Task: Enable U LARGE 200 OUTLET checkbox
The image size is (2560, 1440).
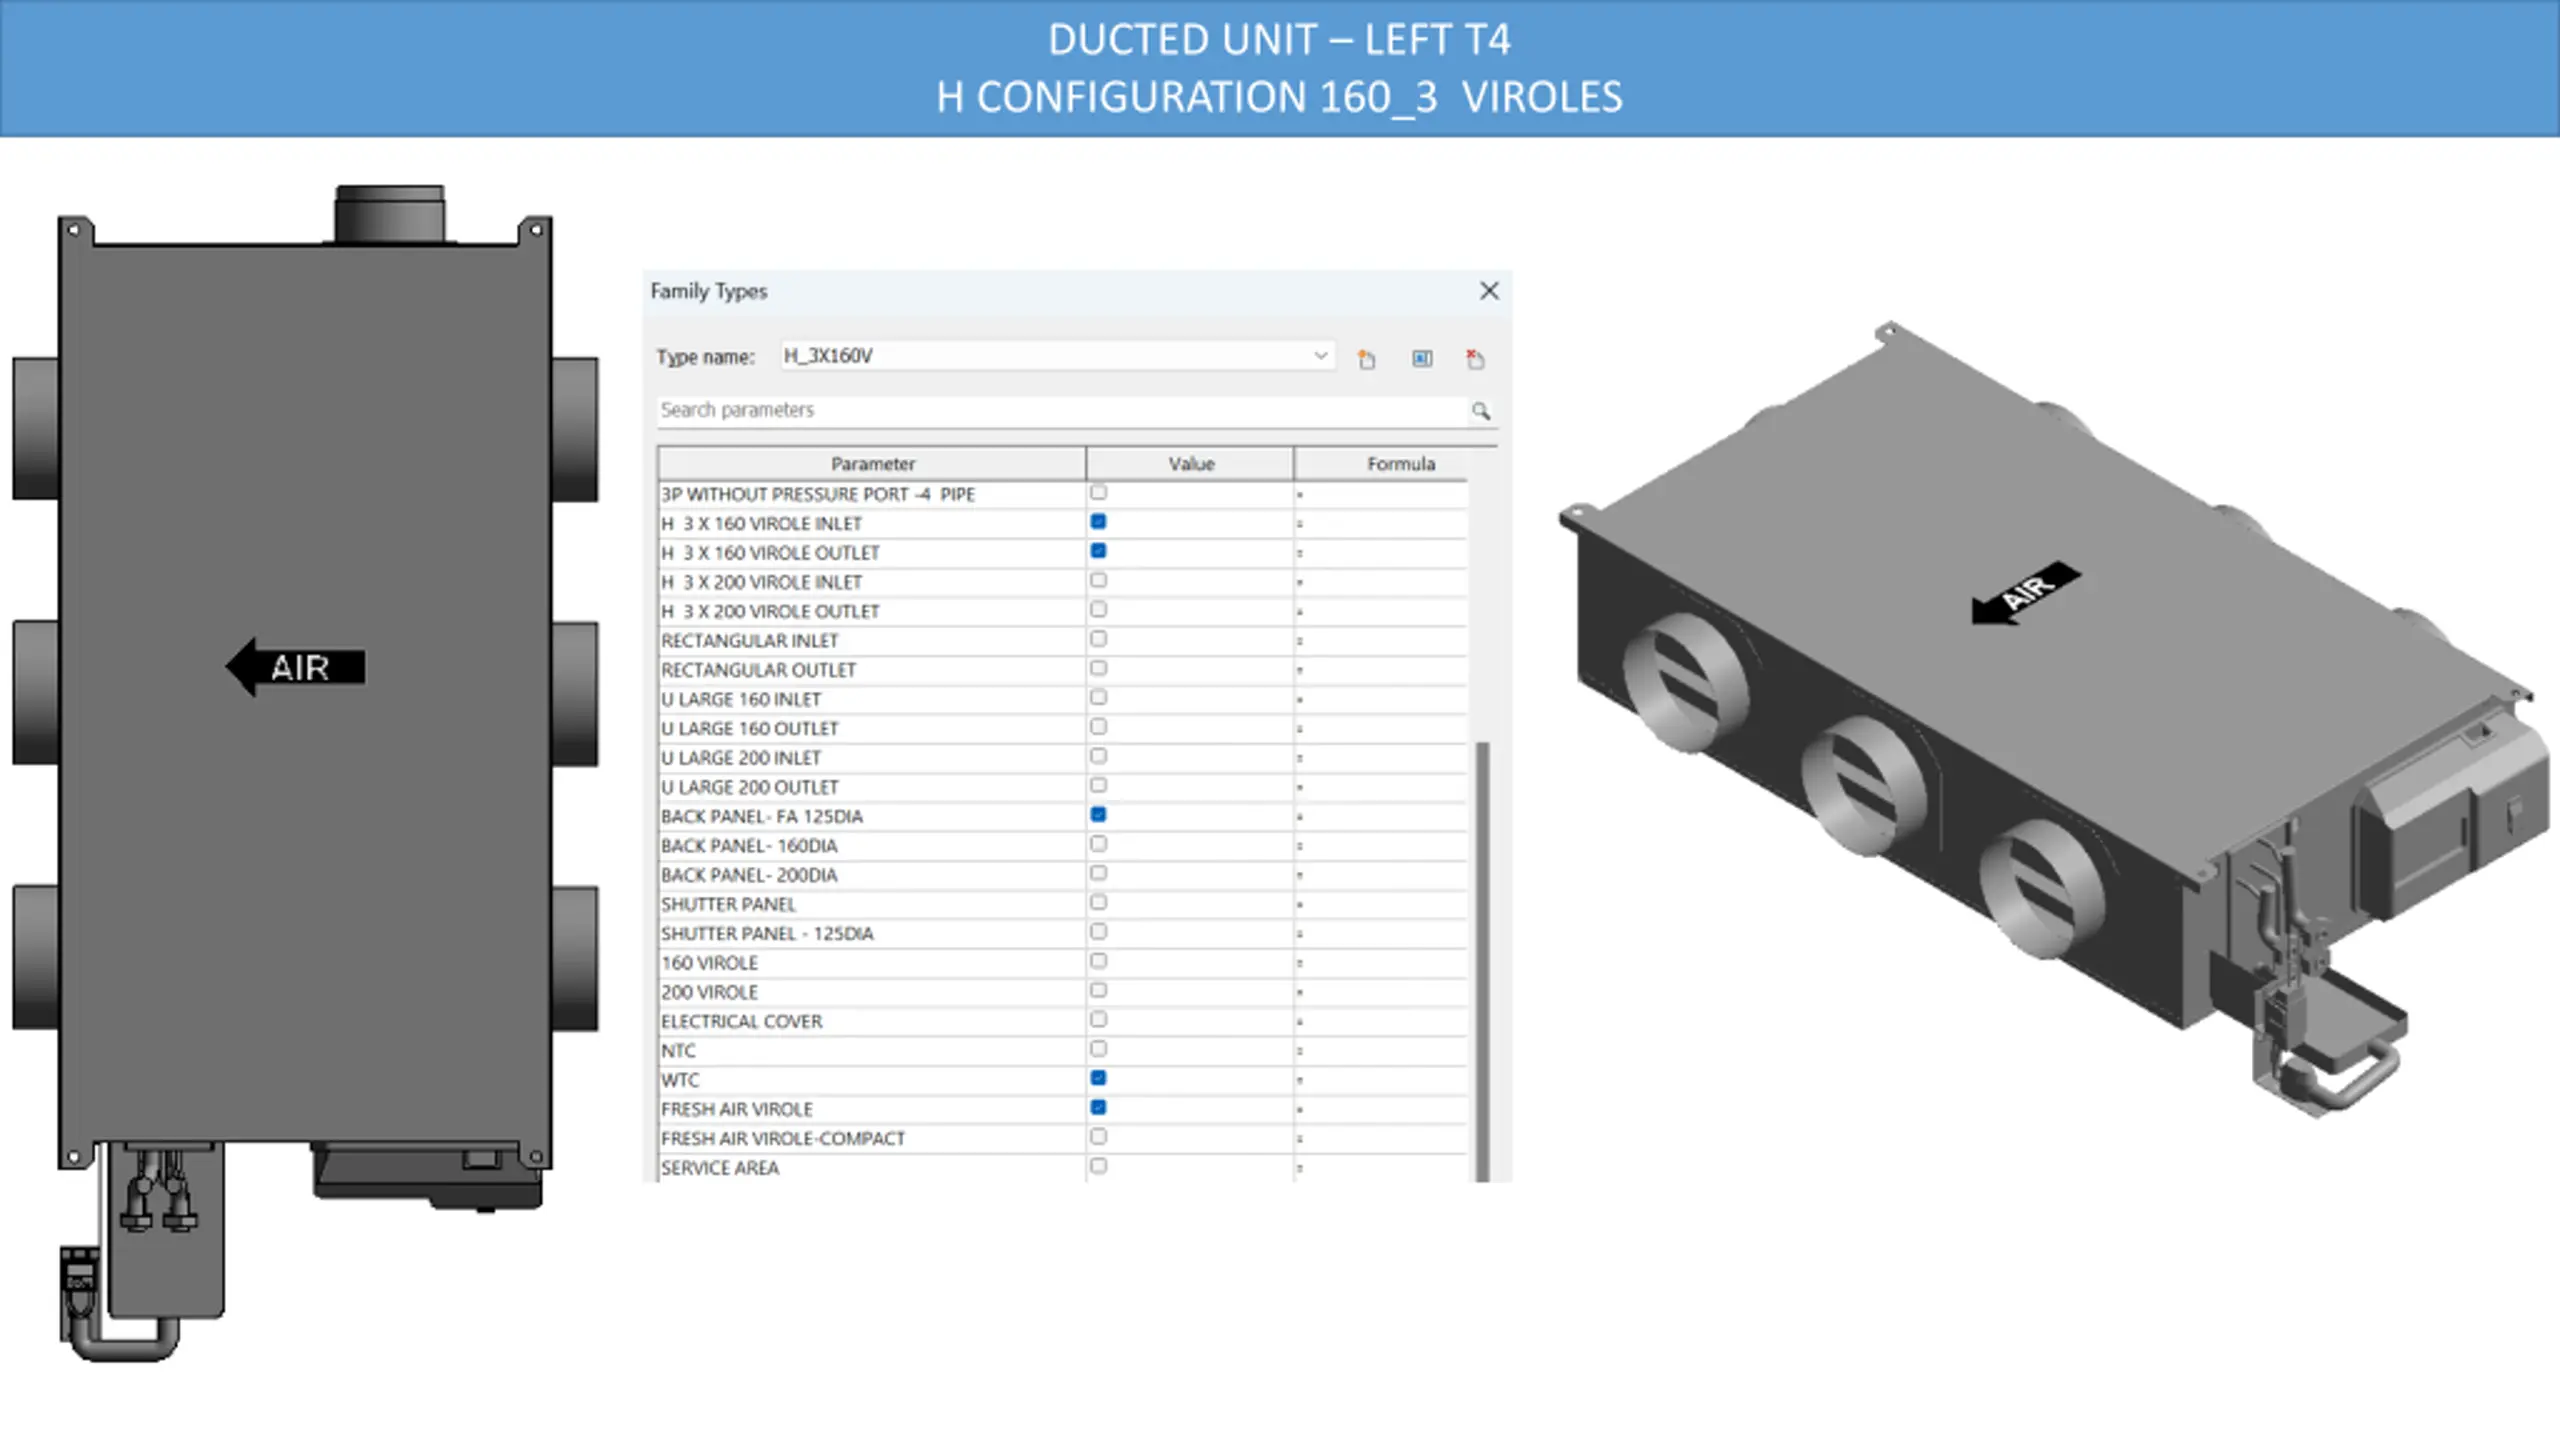Action: click(1098, 785)
